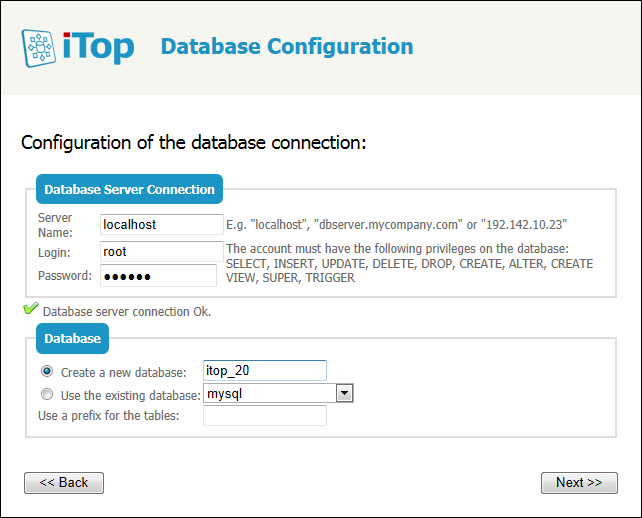The width and height of the screenshot is (642, 518).
Task: Click the 'Database server connection Ok.' status text
Action: coord(127,311)
